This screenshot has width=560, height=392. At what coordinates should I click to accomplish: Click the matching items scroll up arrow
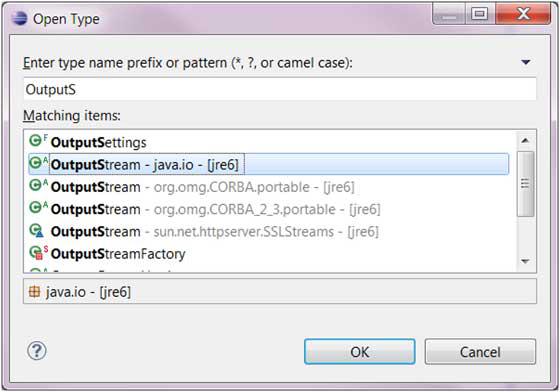(x=525, y=141)
